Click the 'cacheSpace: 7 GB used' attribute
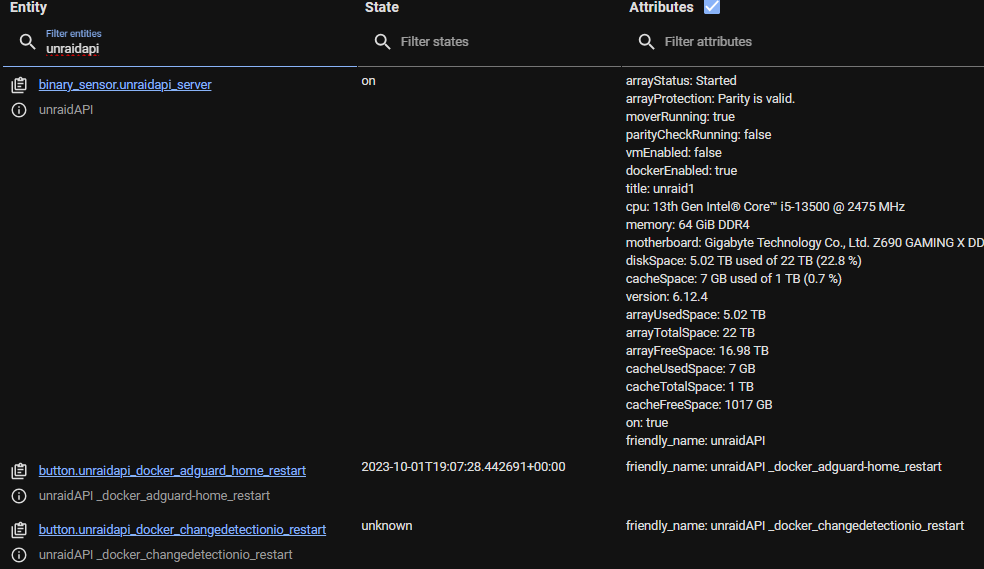The height and width of the screenshot is (569, 984). pos(734,279)
